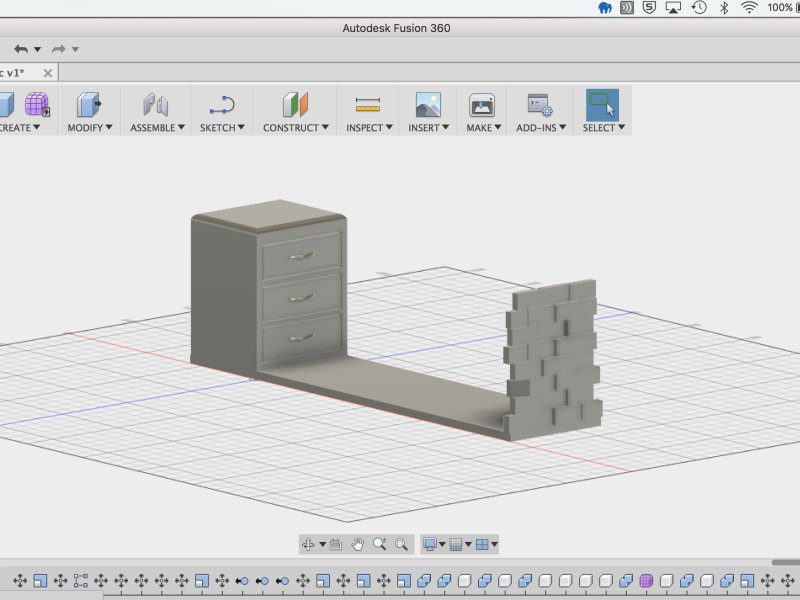Expand the Display Settings dropdown arrow
The image size is (800, 600).
point(442,544)
